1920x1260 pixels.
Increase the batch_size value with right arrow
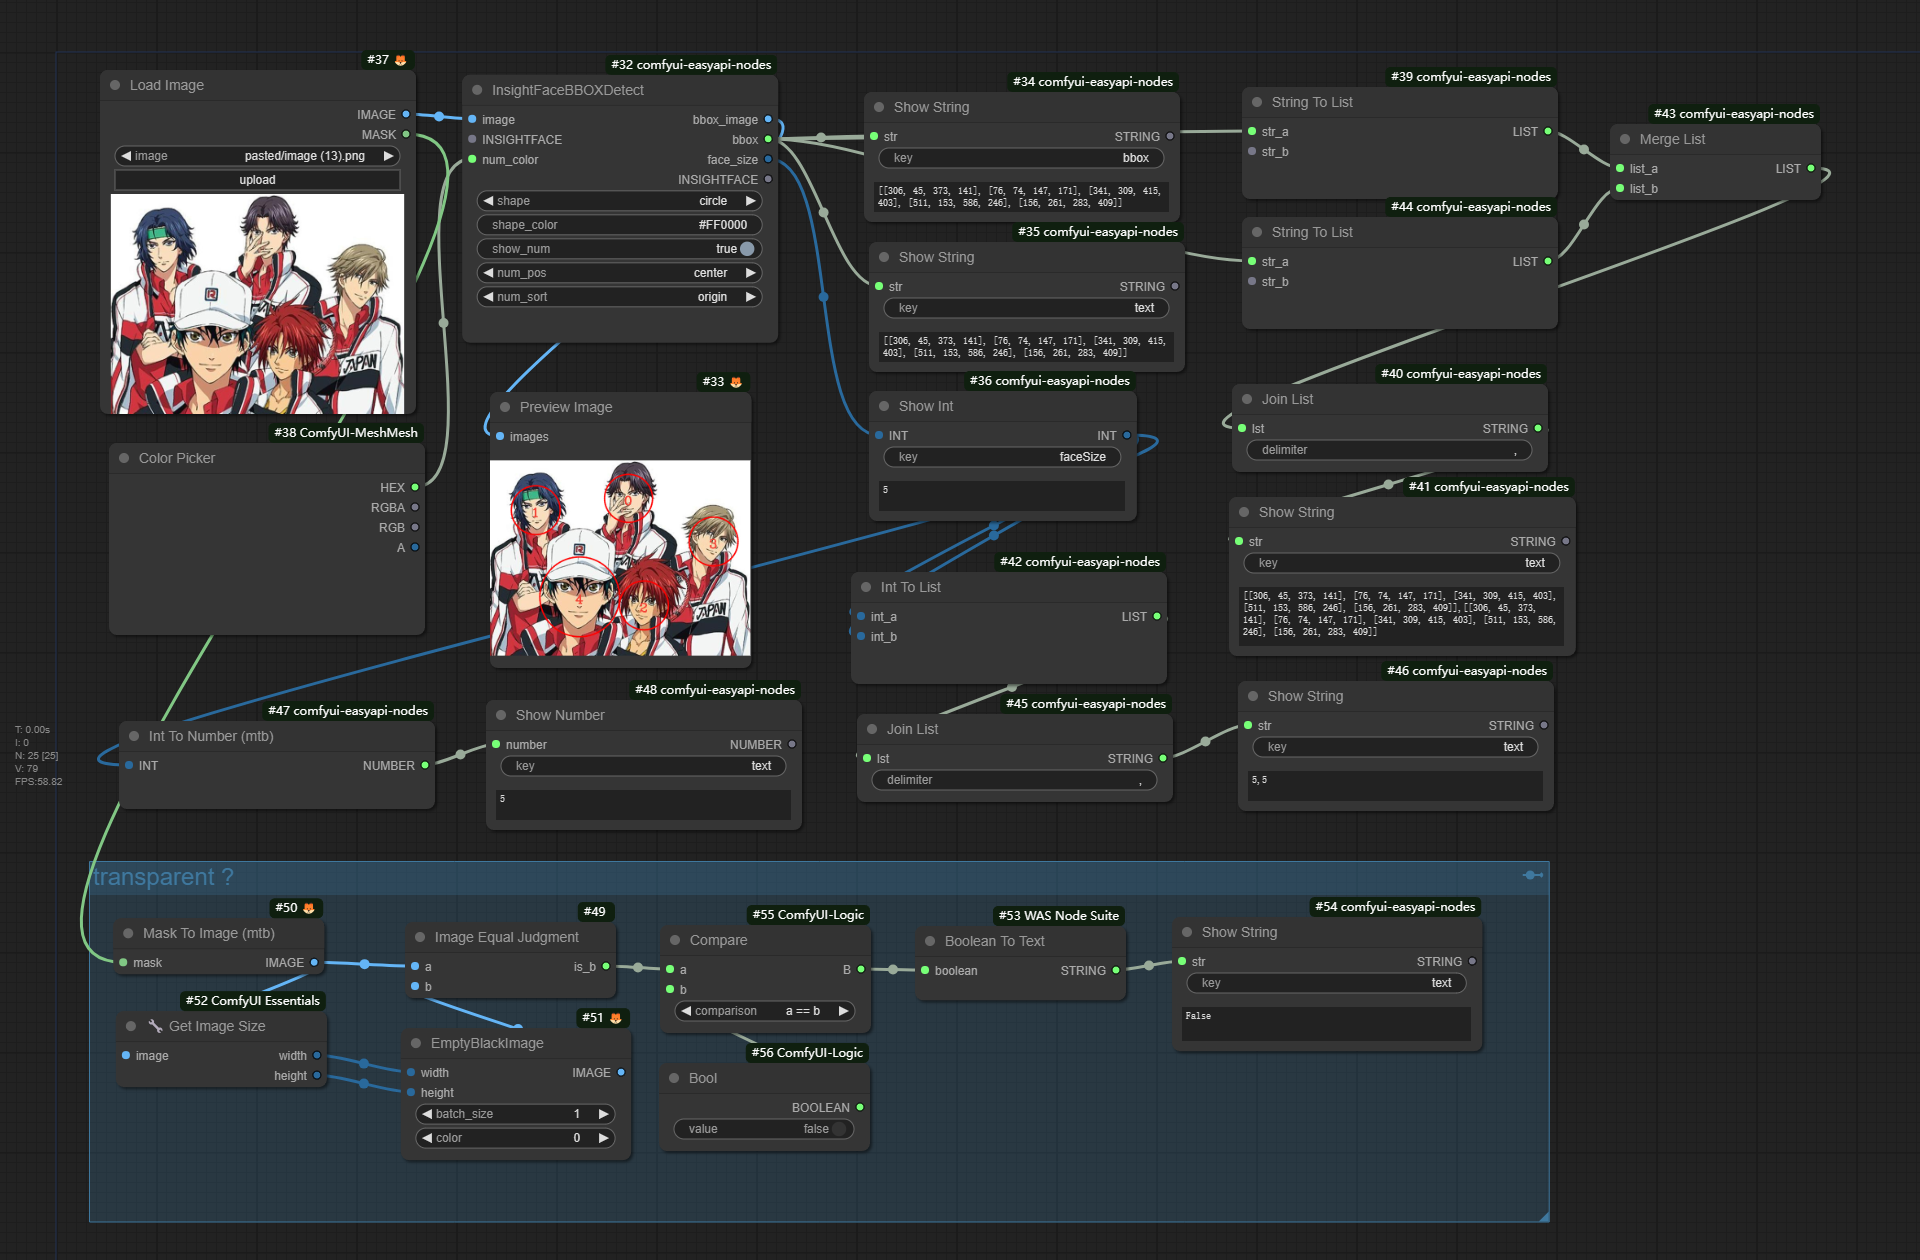[x=603, y=1114]
